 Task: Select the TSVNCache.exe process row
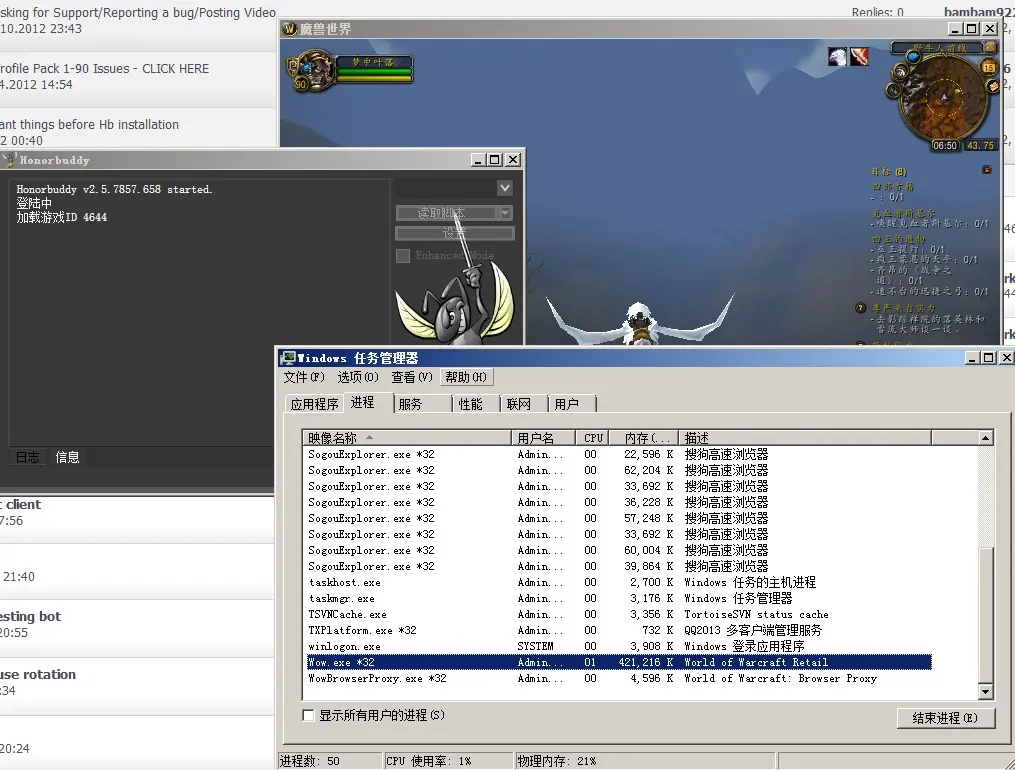[x=619, y=615]
